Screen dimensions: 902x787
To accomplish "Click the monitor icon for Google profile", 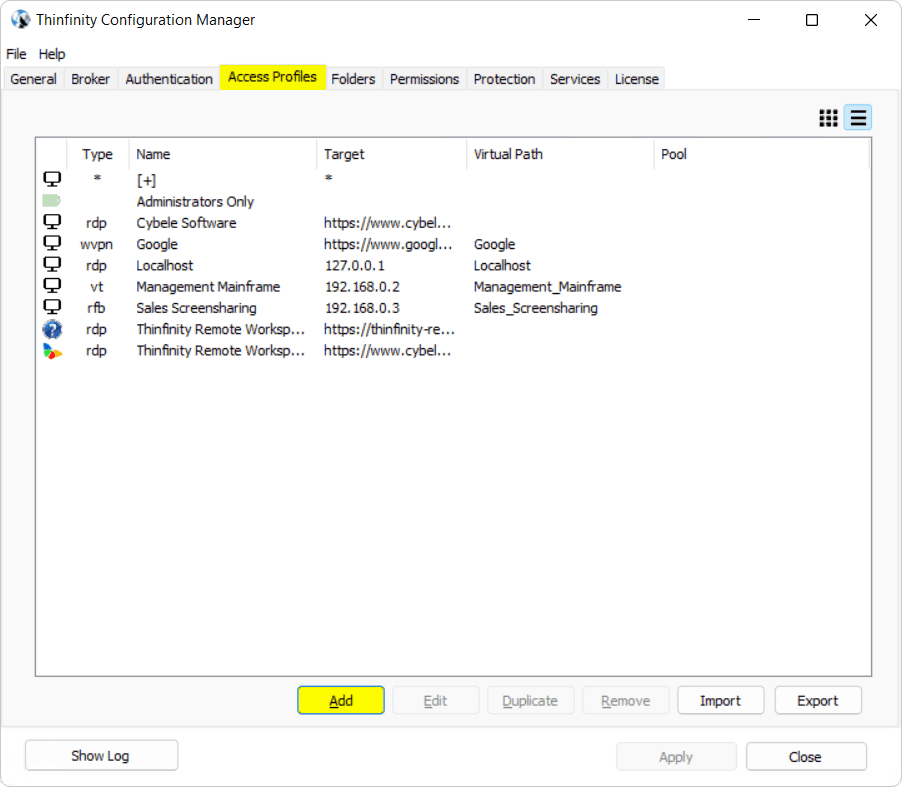I will pos(52,243).
